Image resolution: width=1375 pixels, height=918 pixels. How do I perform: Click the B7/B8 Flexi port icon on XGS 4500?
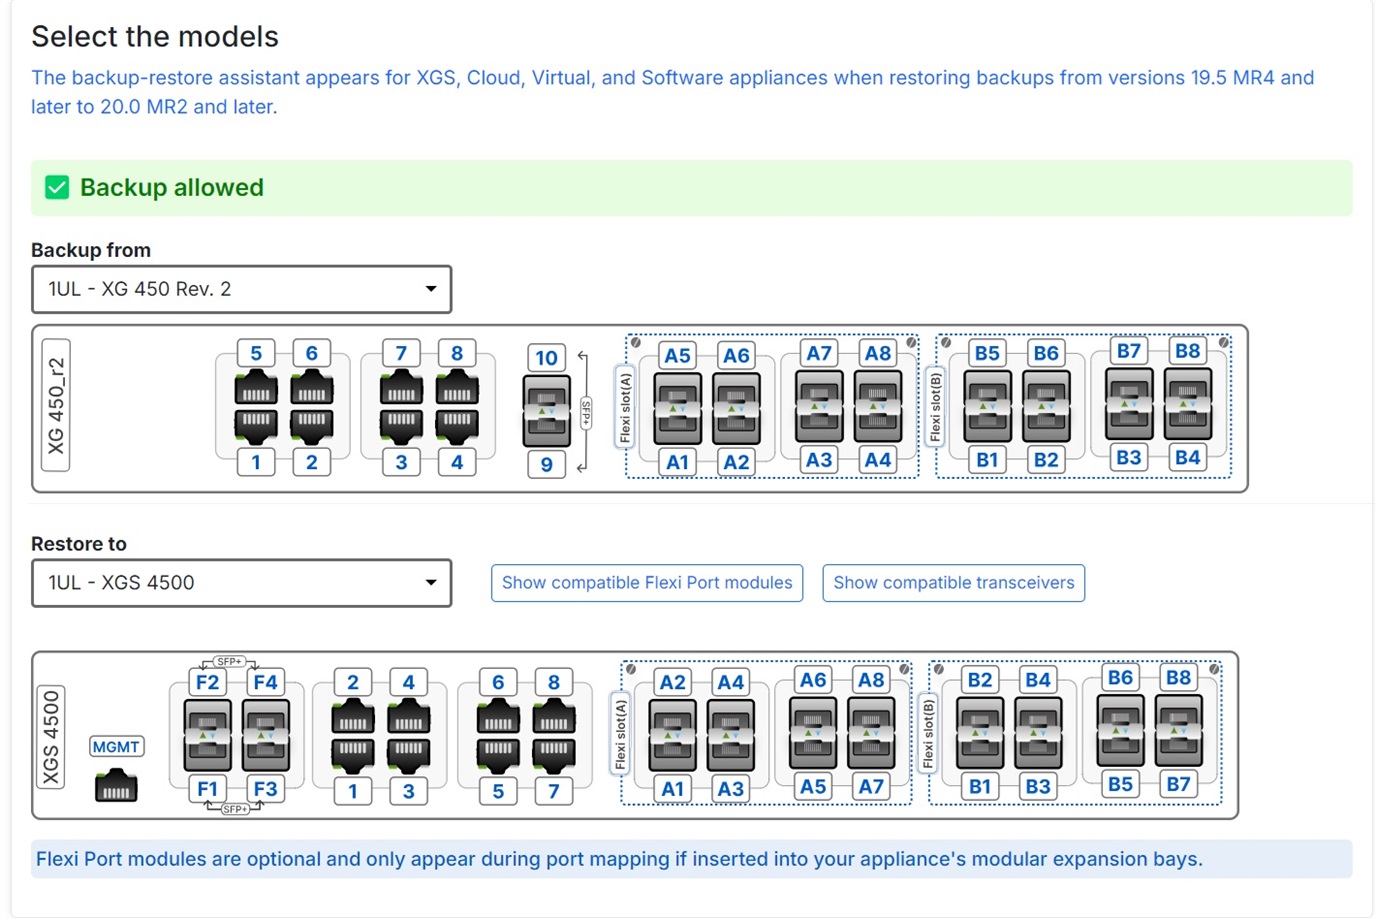pos(1178,732)
